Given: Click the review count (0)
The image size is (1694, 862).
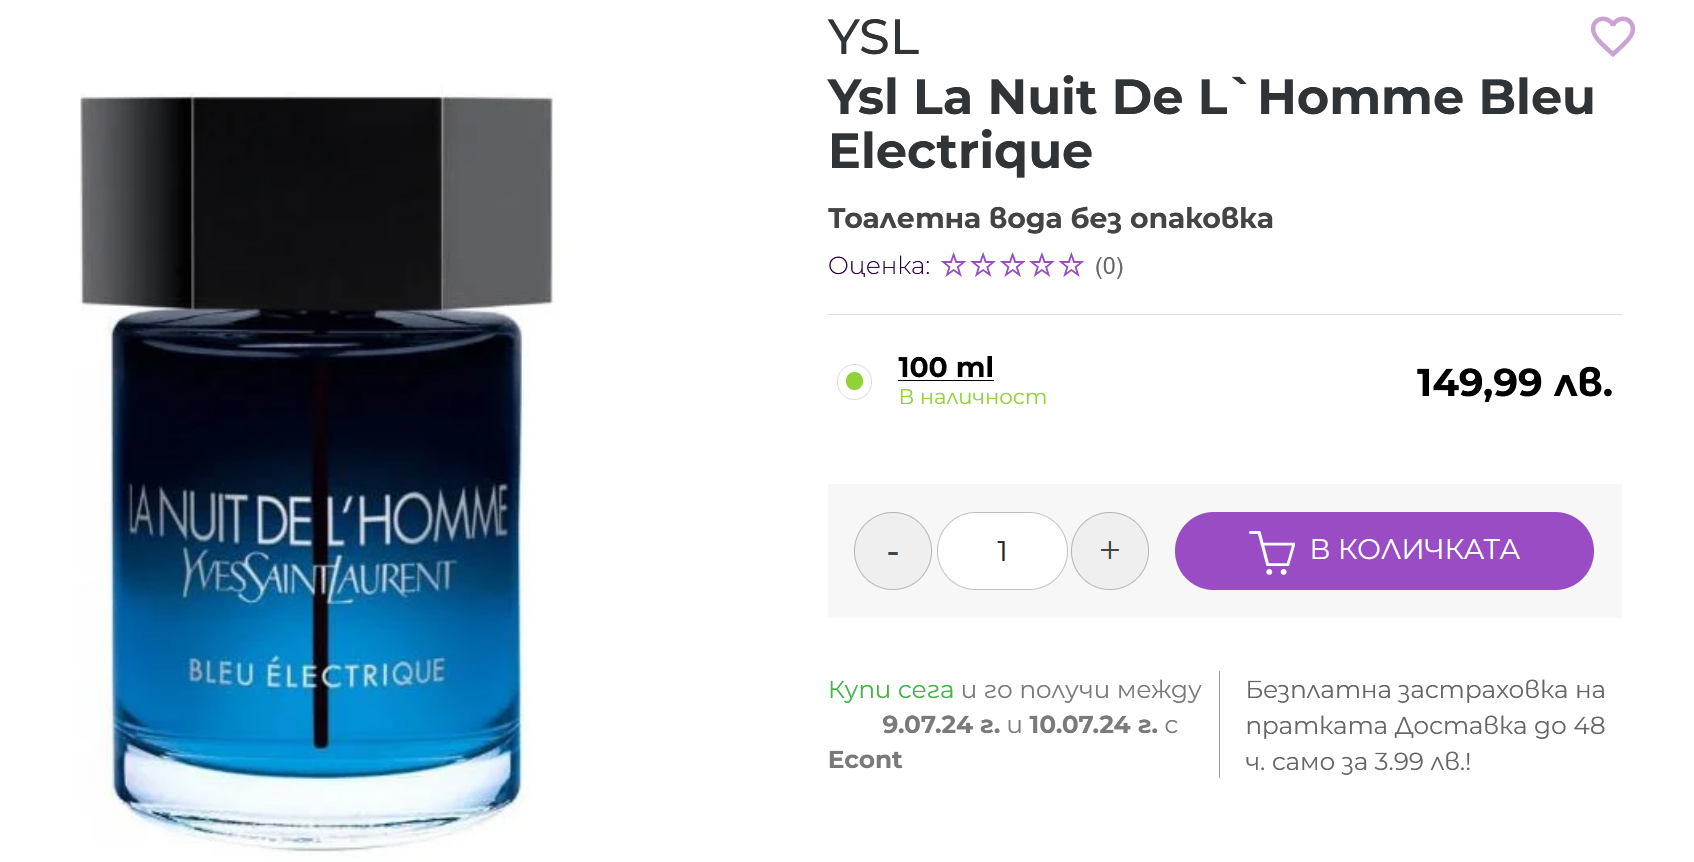Looking at the screenshot, I should (x=1109, y=266).
